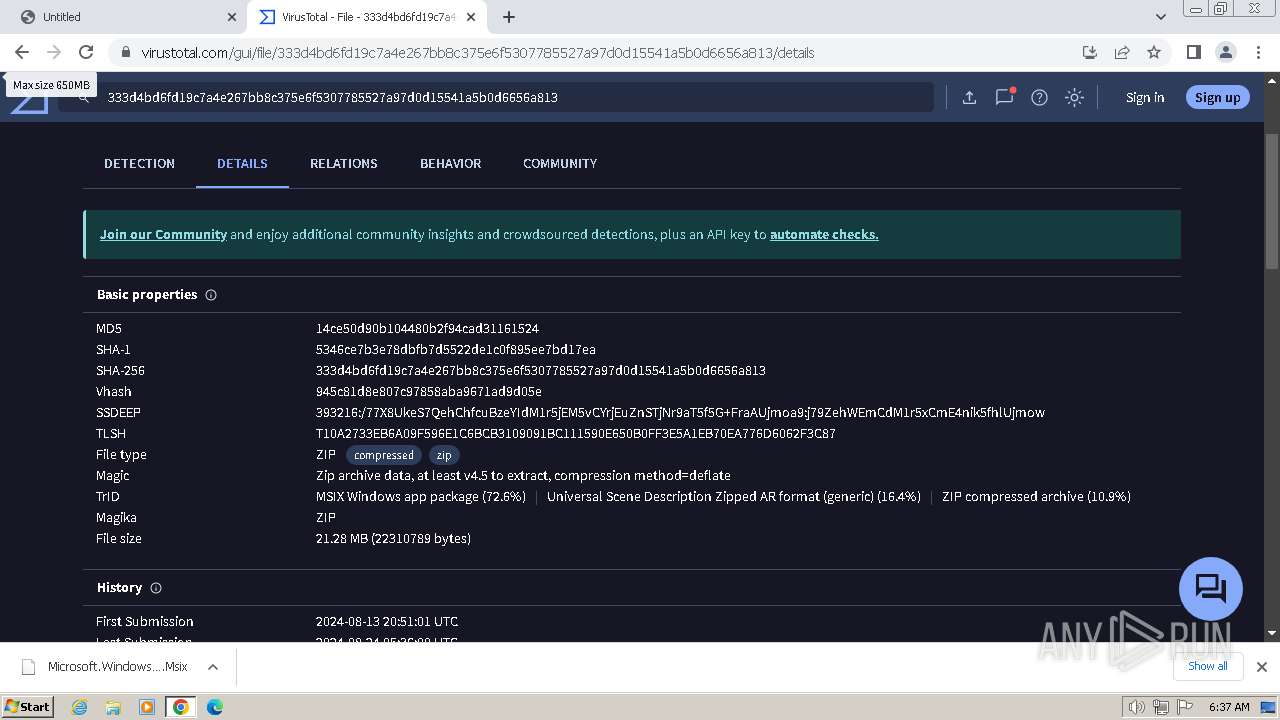Switch to the Untitled browser tab
Screen dimensions: 1280x720
click(122, 17)
